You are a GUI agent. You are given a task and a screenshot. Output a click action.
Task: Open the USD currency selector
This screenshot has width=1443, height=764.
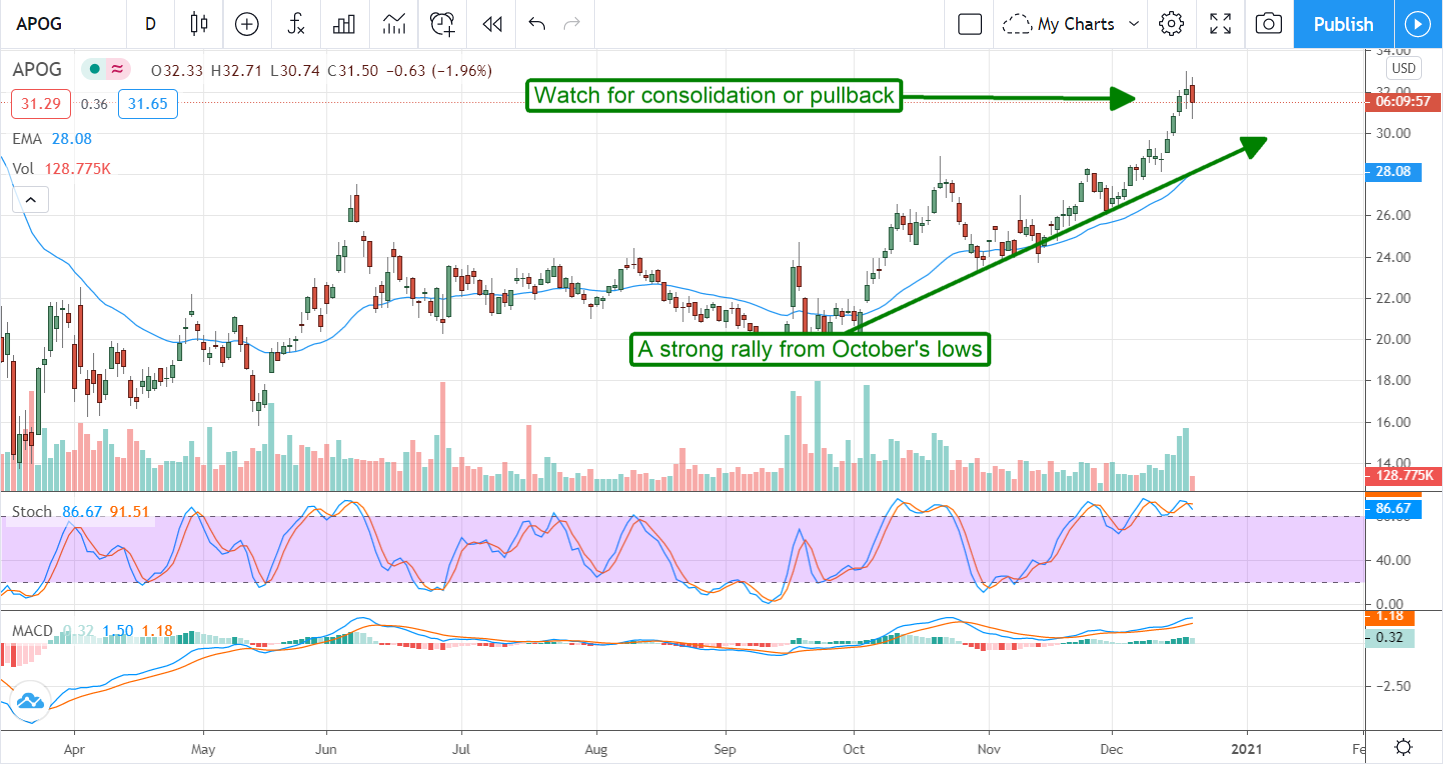pyautogui.click(x=1403, y=69)
